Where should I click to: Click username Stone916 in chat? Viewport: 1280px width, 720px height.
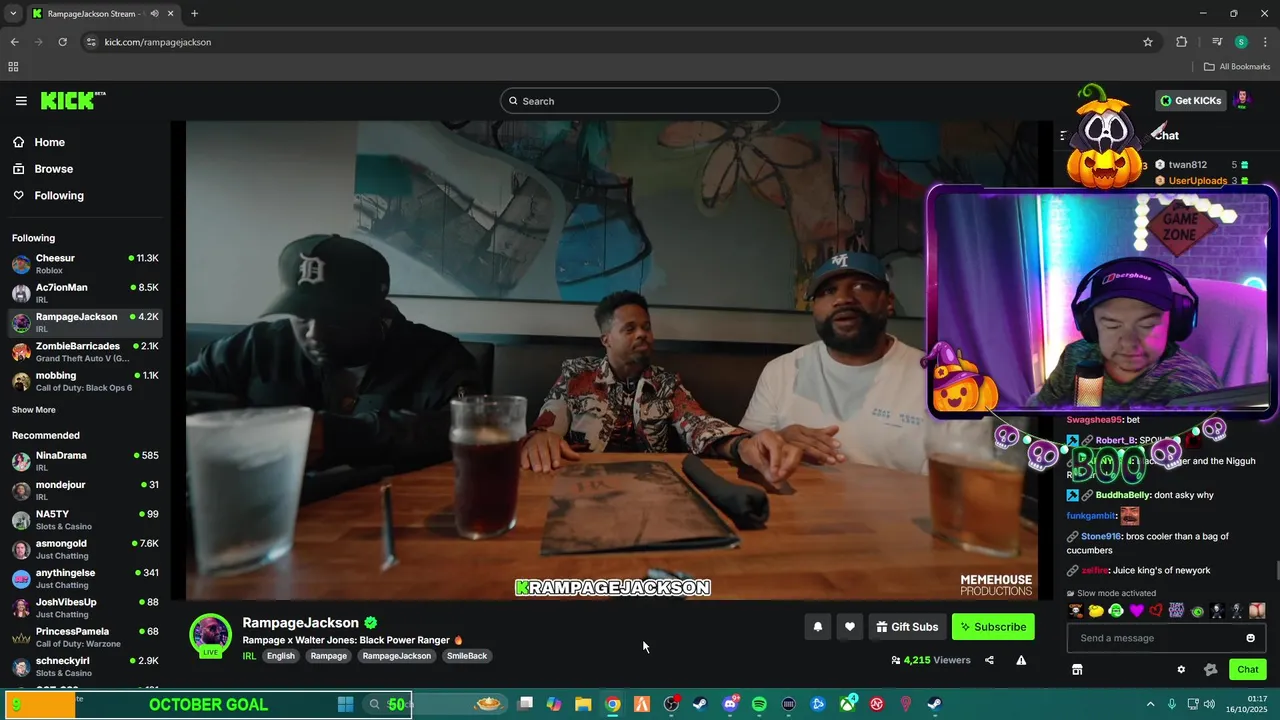(x=1101, y=536)
